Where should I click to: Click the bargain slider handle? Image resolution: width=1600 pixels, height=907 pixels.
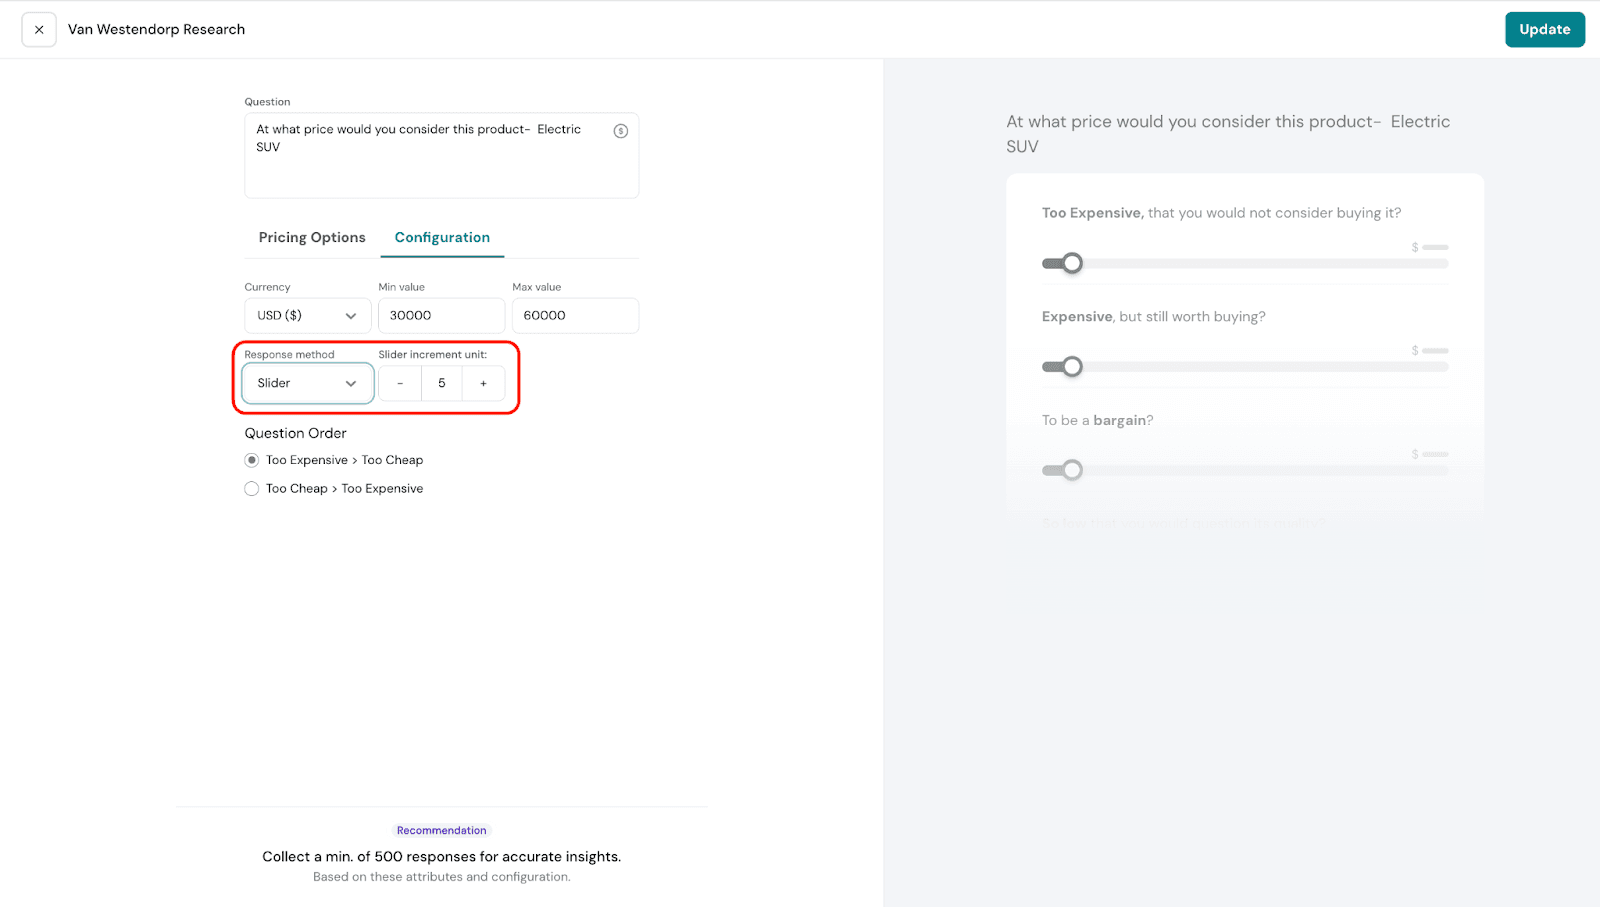pos(1072,470)
